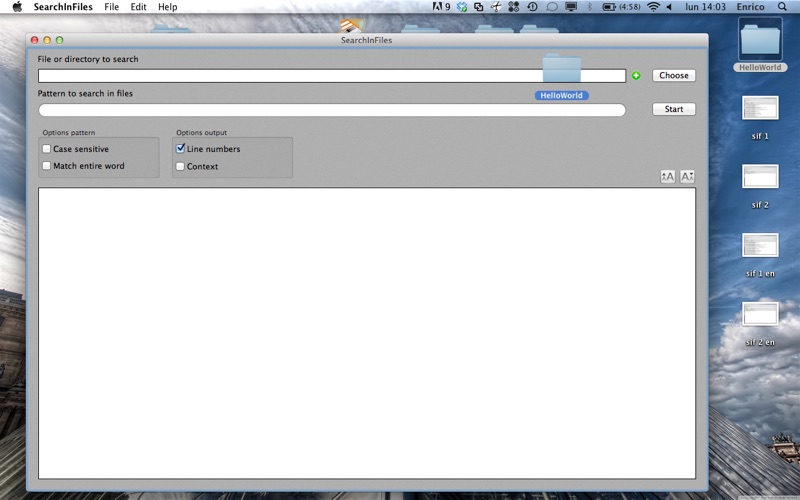The image size is (800, 500).
Task: Click the Adobe updater menu bar icon
Action: point(441,7)
